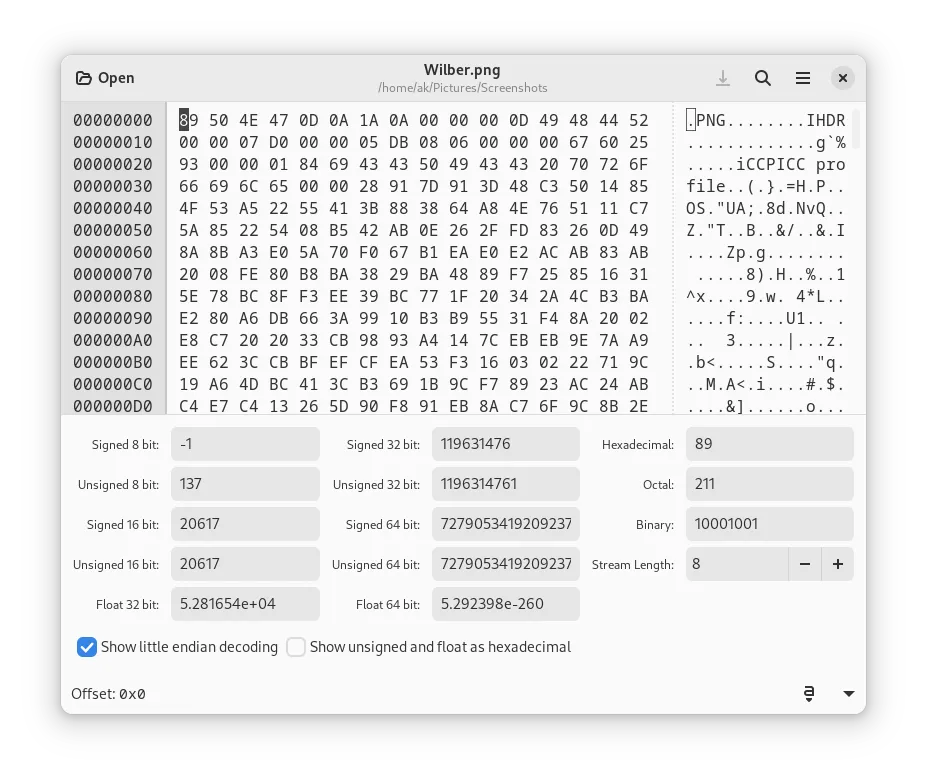Screen dimensions: 927x781
Task: Decrease the Stream Length with minus button
Action: [804, 564]
